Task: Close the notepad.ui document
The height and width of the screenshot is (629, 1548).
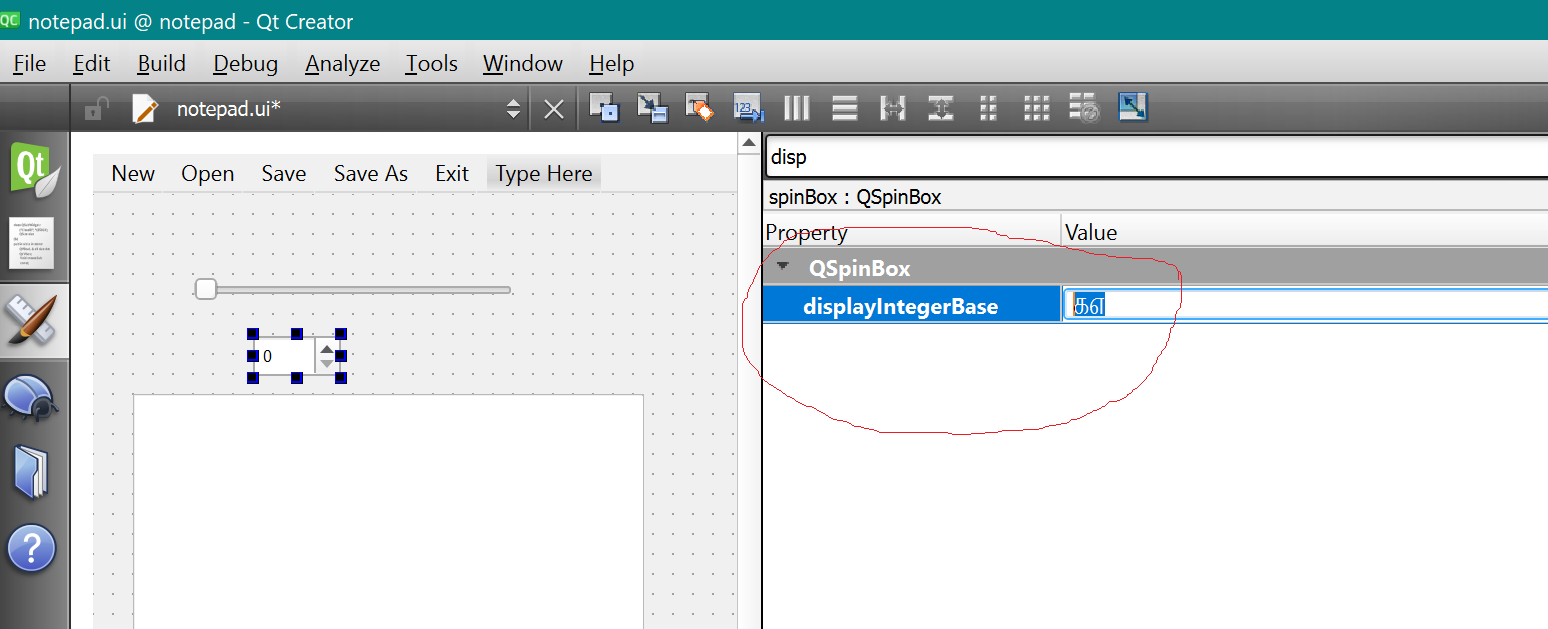Action: coord(554,109)
